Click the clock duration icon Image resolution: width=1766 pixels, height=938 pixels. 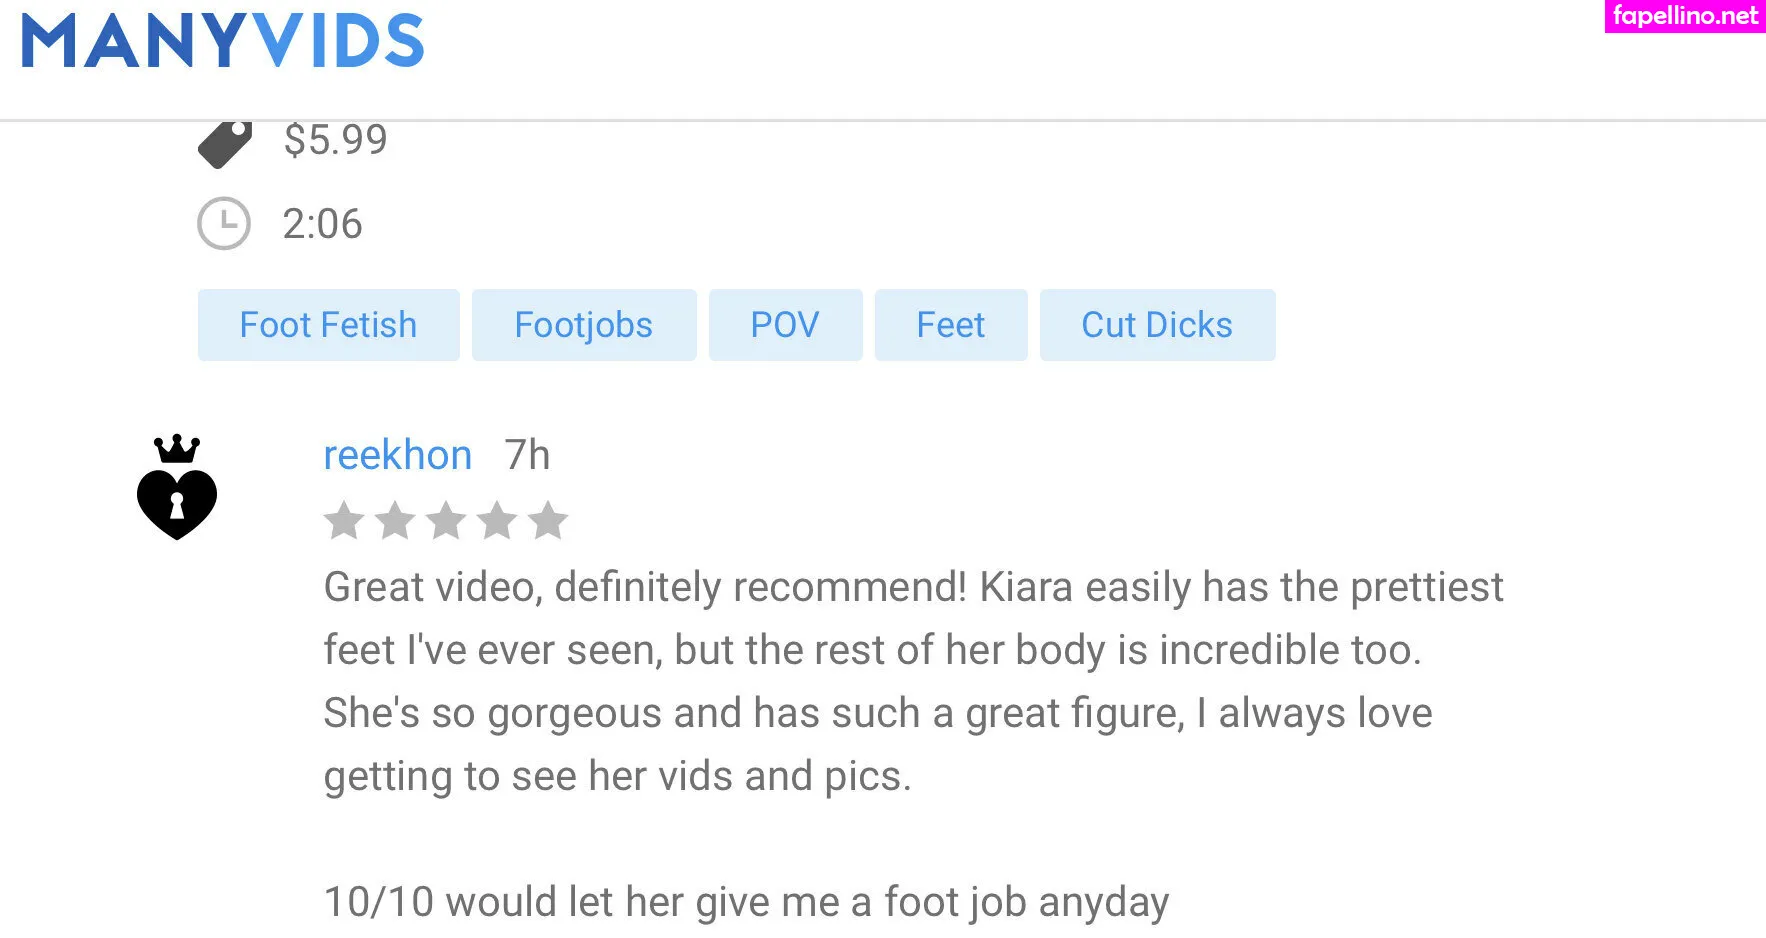[224, 223]
